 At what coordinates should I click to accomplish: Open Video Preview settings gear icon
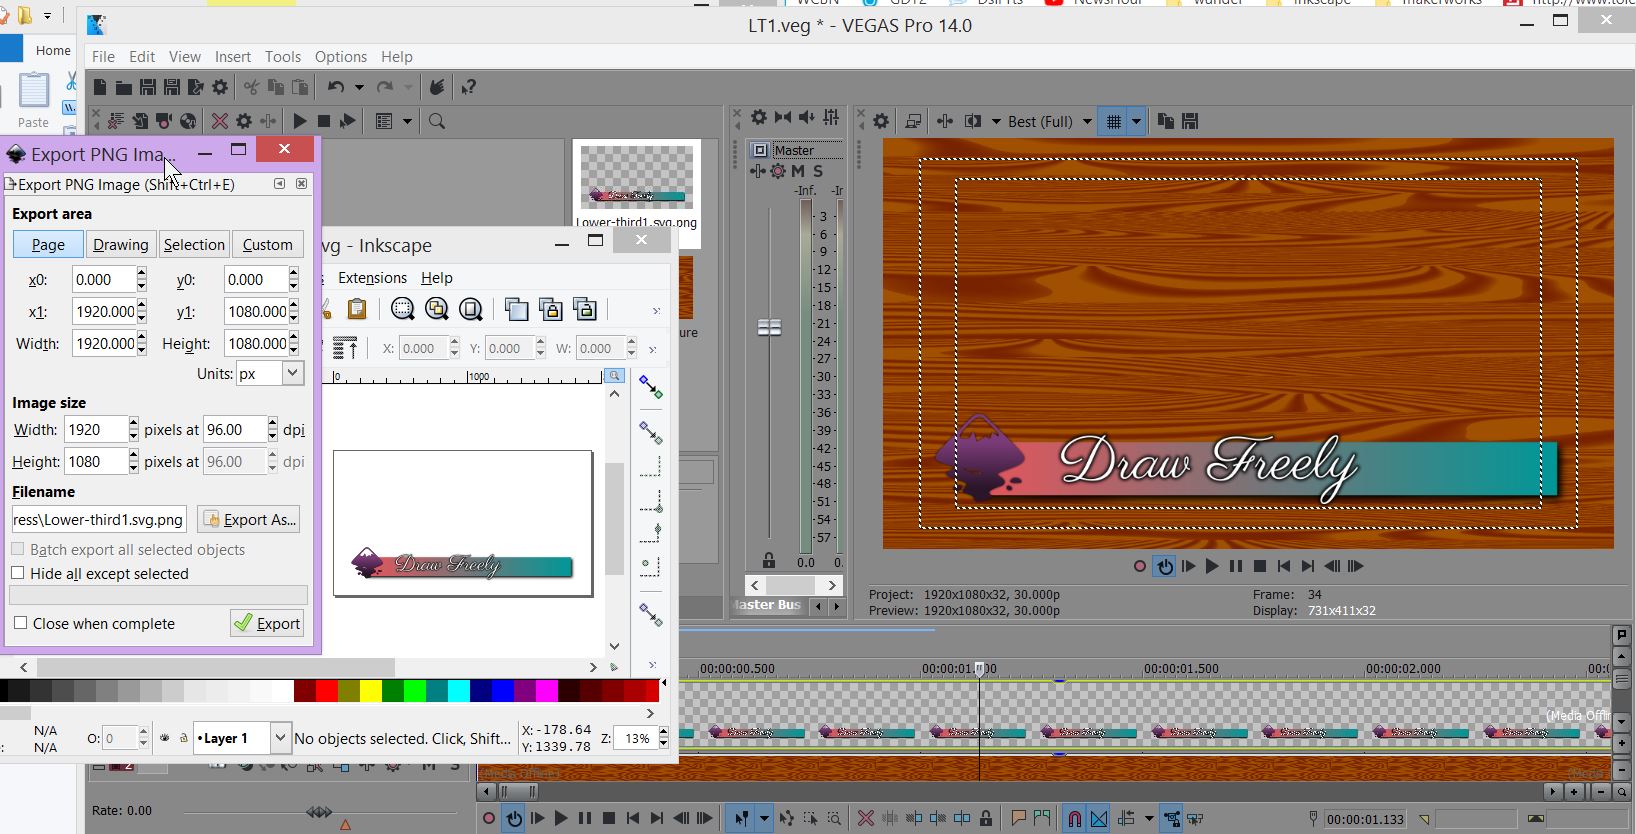(880, 121)
